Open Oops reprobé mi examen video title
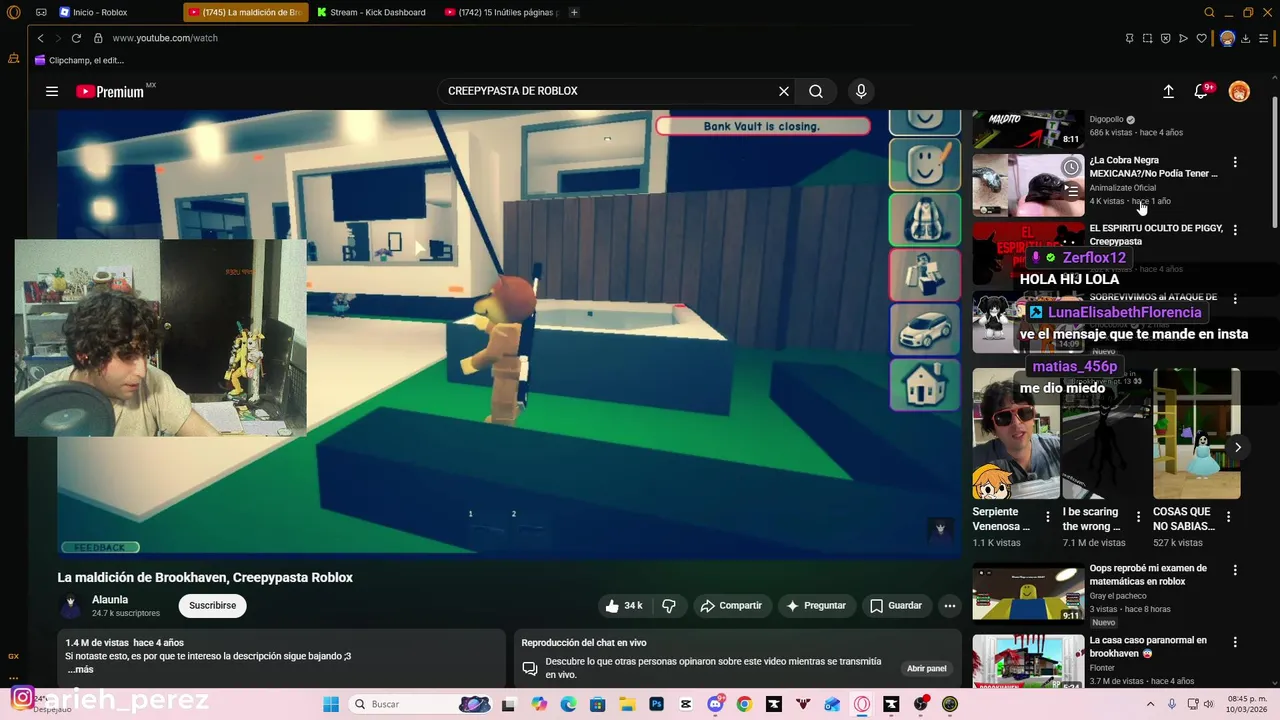Viewport: 1280px width, 720px height. point(1148,575)
